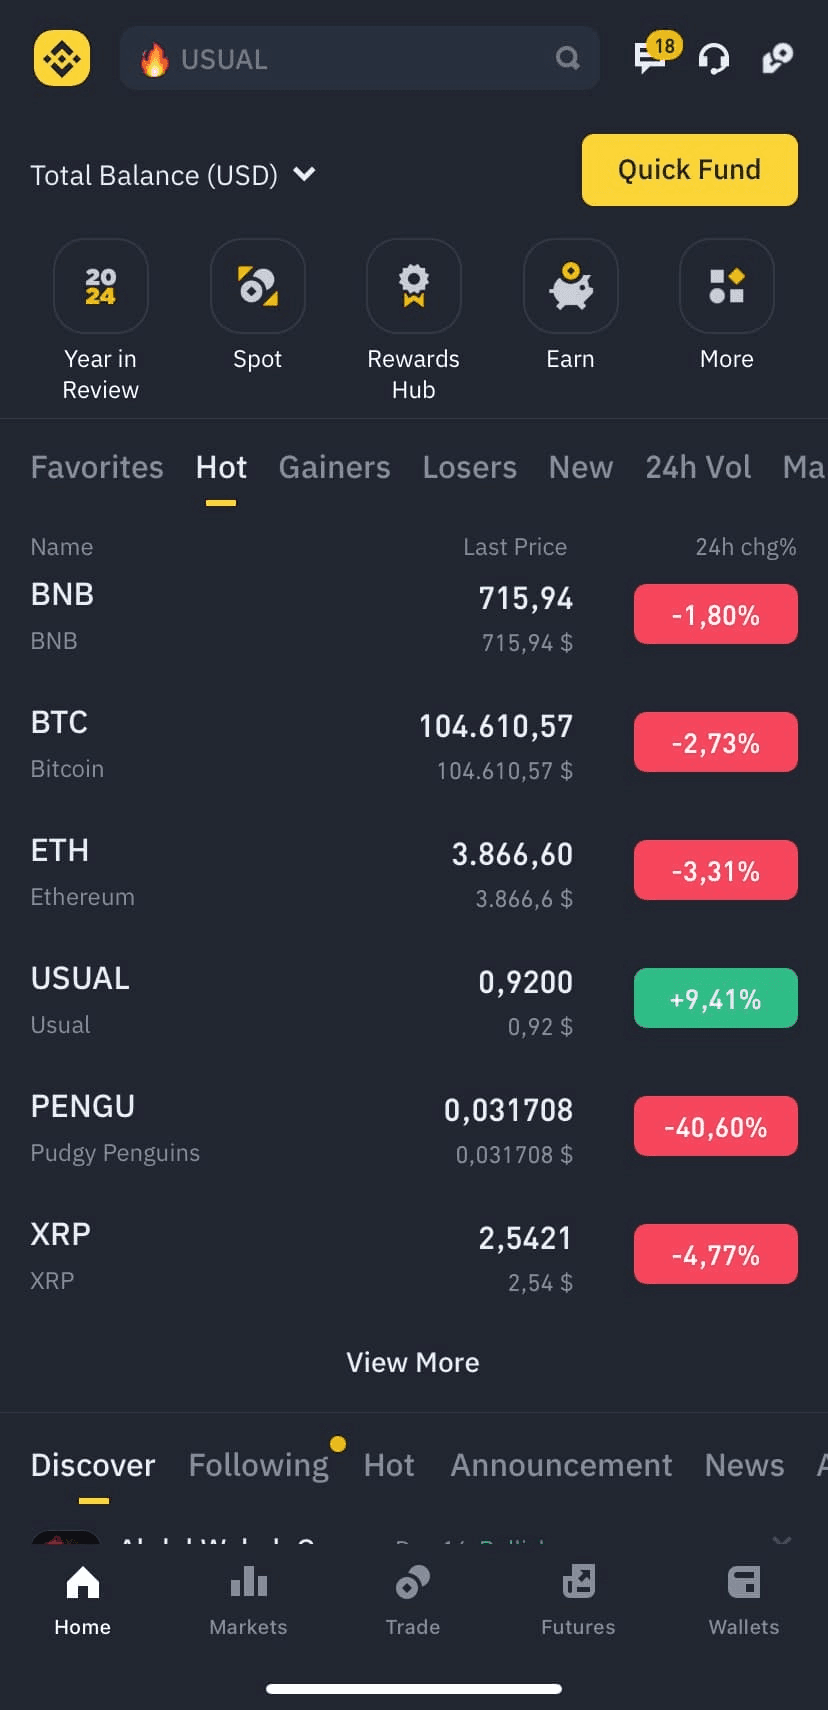The height and width of the screenshot is (1710, 828).
Task: Click the USUAL search field
Action: 360,59
